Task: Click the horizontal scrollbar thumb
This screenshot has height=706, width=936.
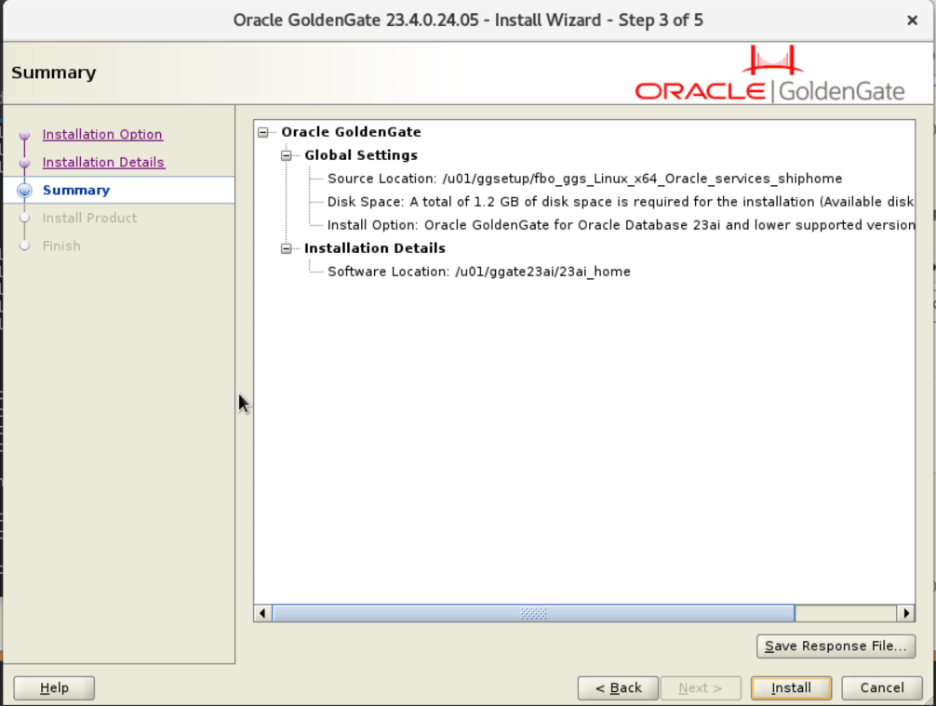Action: coord(534,613)
